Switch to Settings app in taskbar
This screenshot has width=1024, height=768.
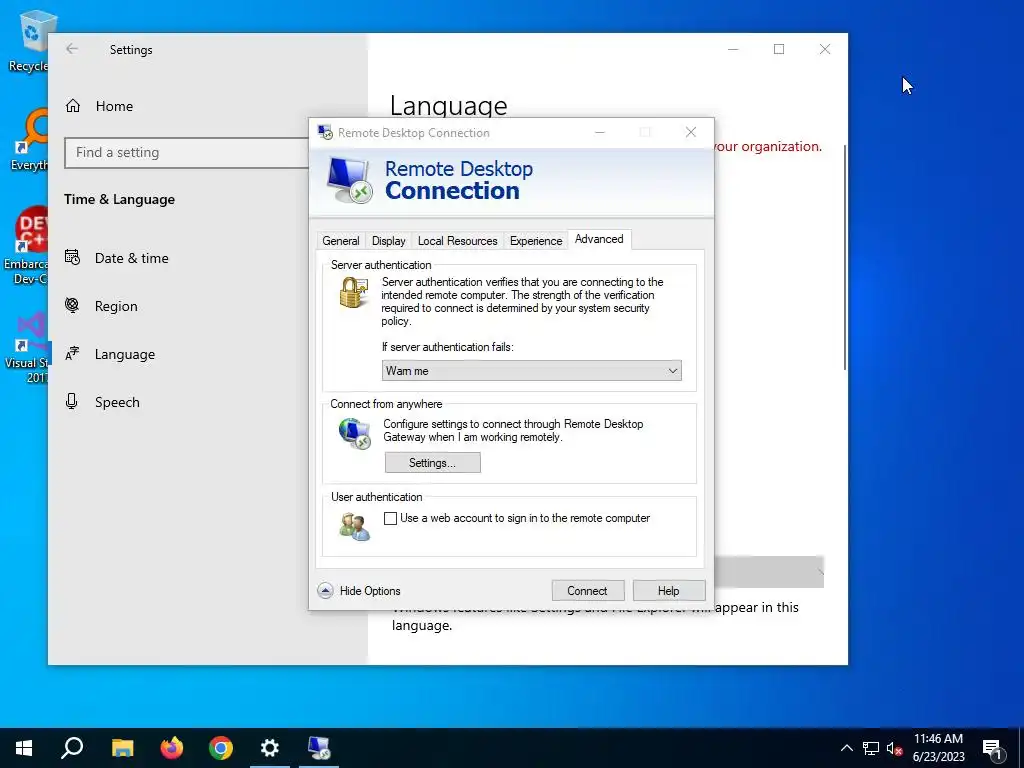click(270, 748)
